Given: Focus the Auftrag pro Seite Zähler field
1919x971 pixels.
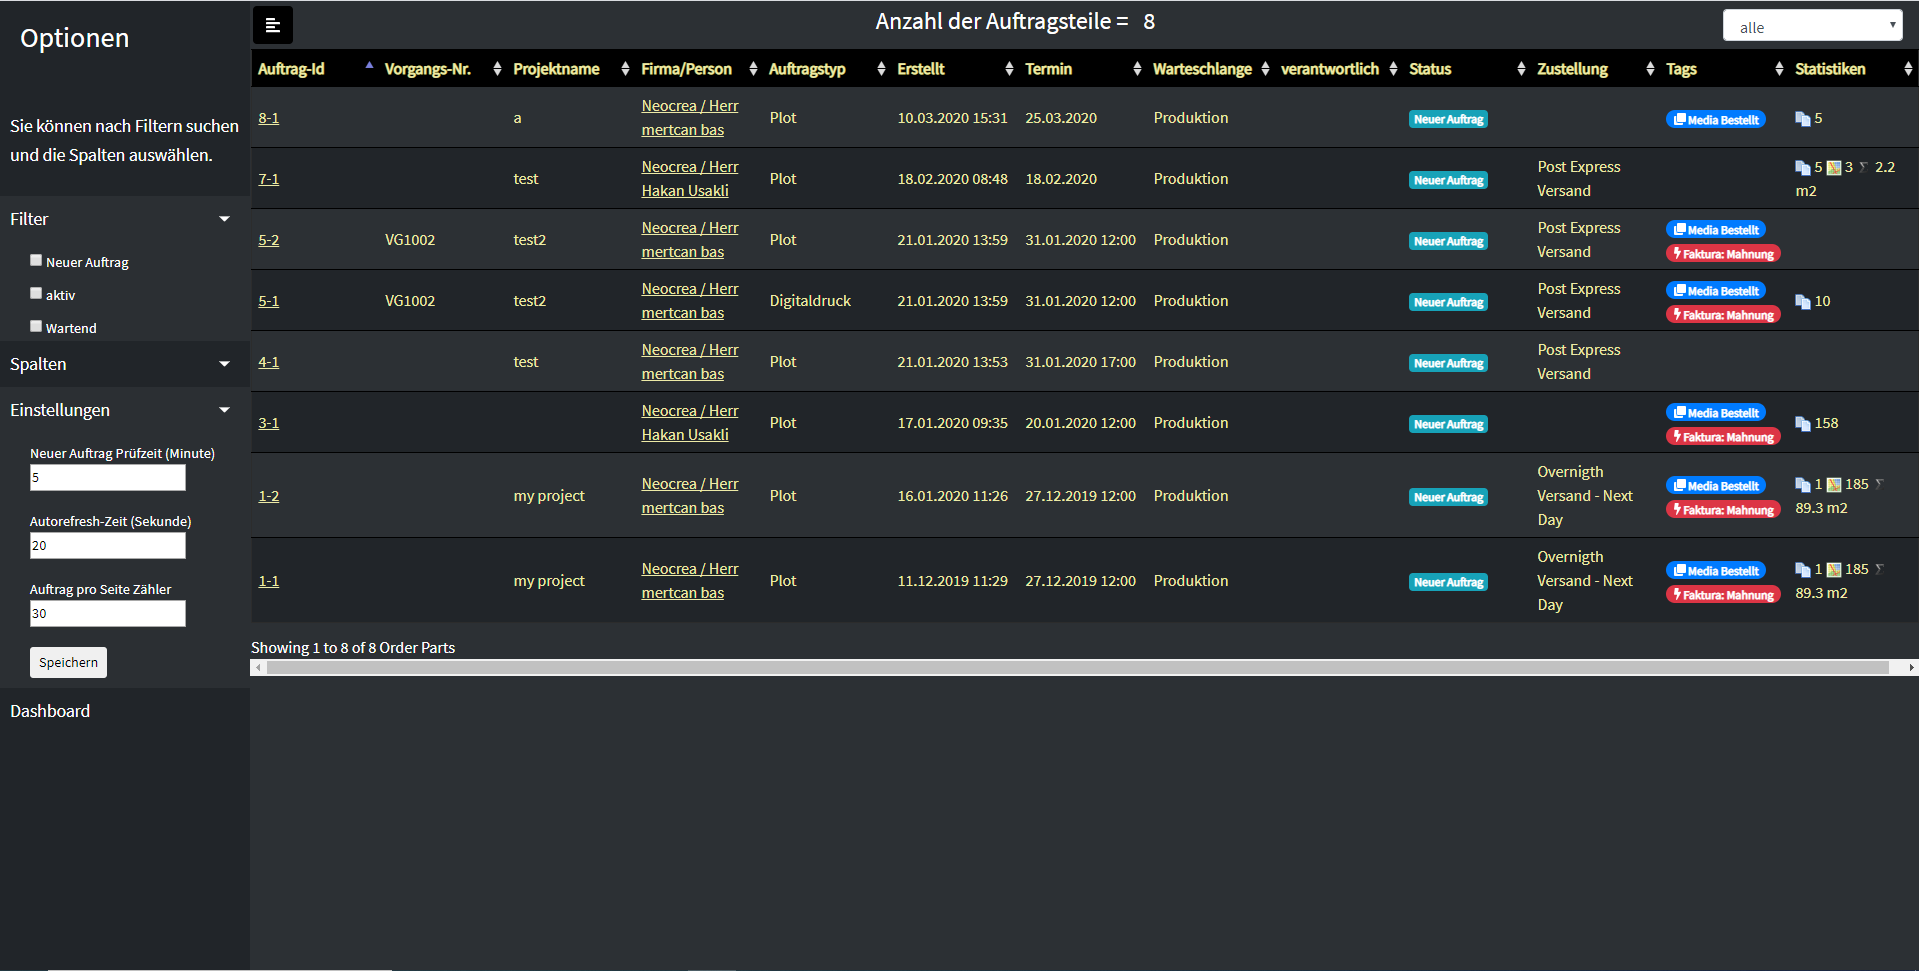Looking at the screenshot, I should (108, 614).
